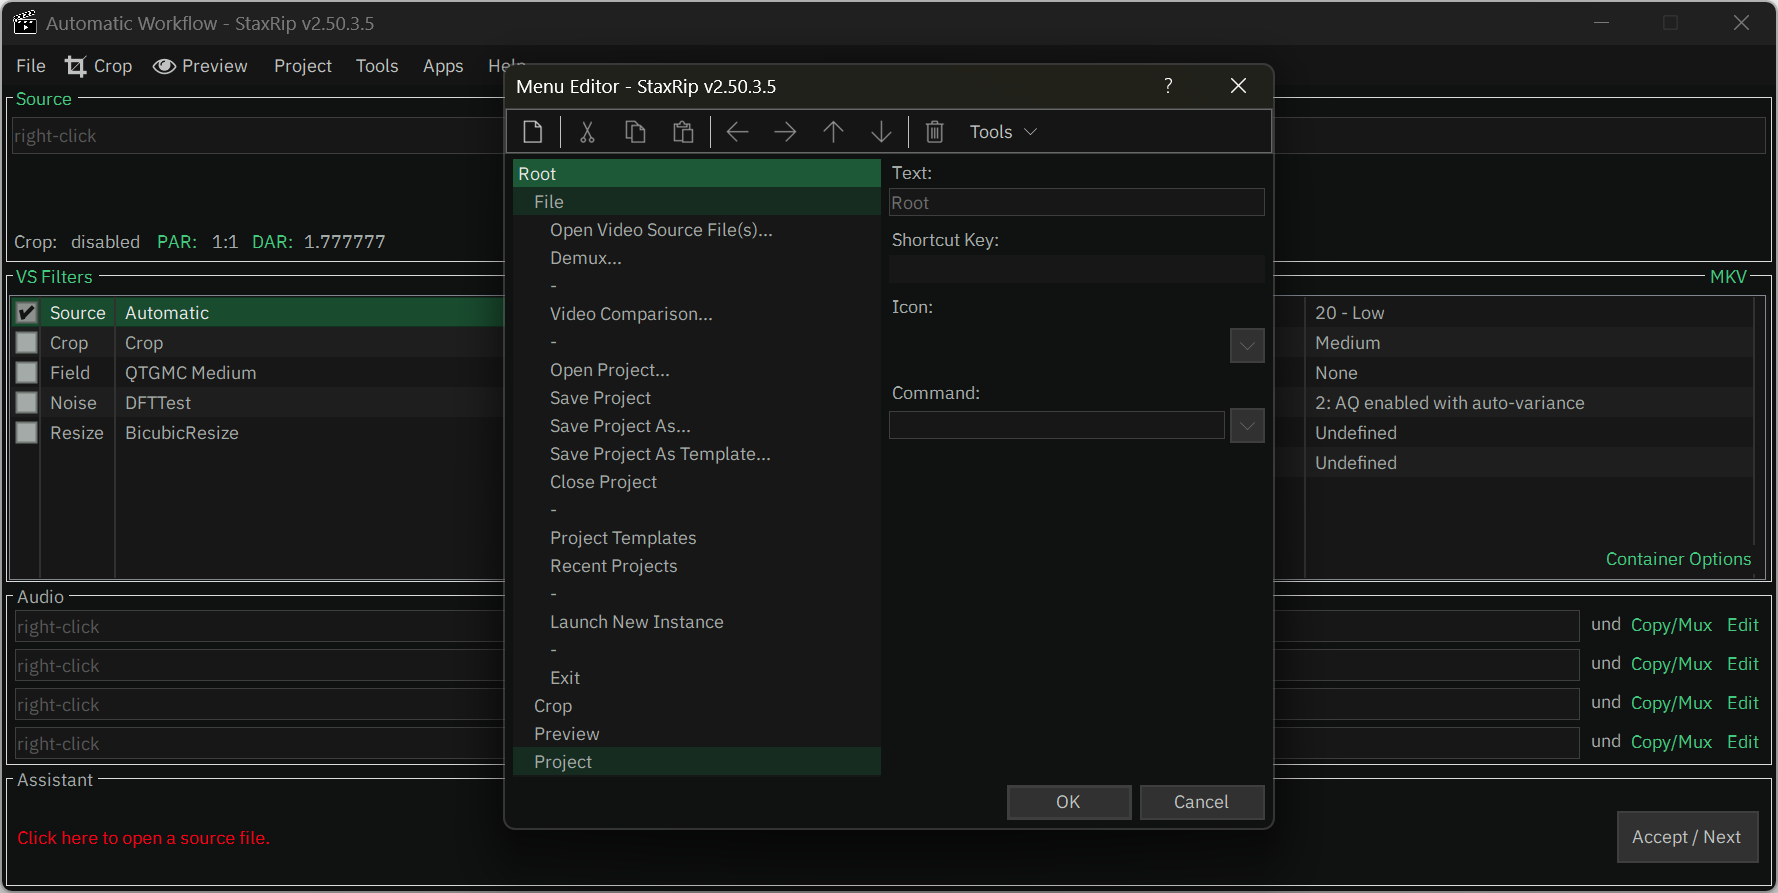Enable the Noise filter checkbox
Screen dimensions: 1778x893
(27, 403)
